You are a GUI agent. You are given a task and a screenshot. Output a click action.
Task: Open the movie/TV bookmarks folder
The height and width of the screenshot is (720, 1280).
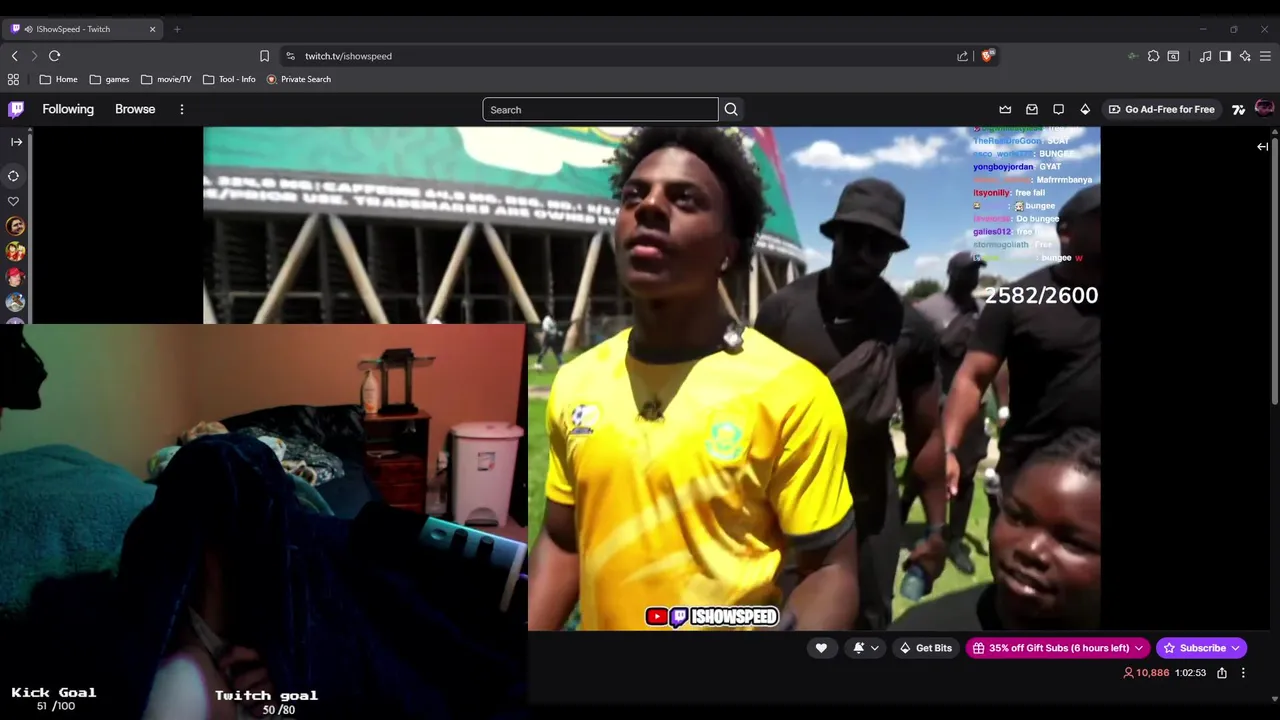tap(166, 79)
